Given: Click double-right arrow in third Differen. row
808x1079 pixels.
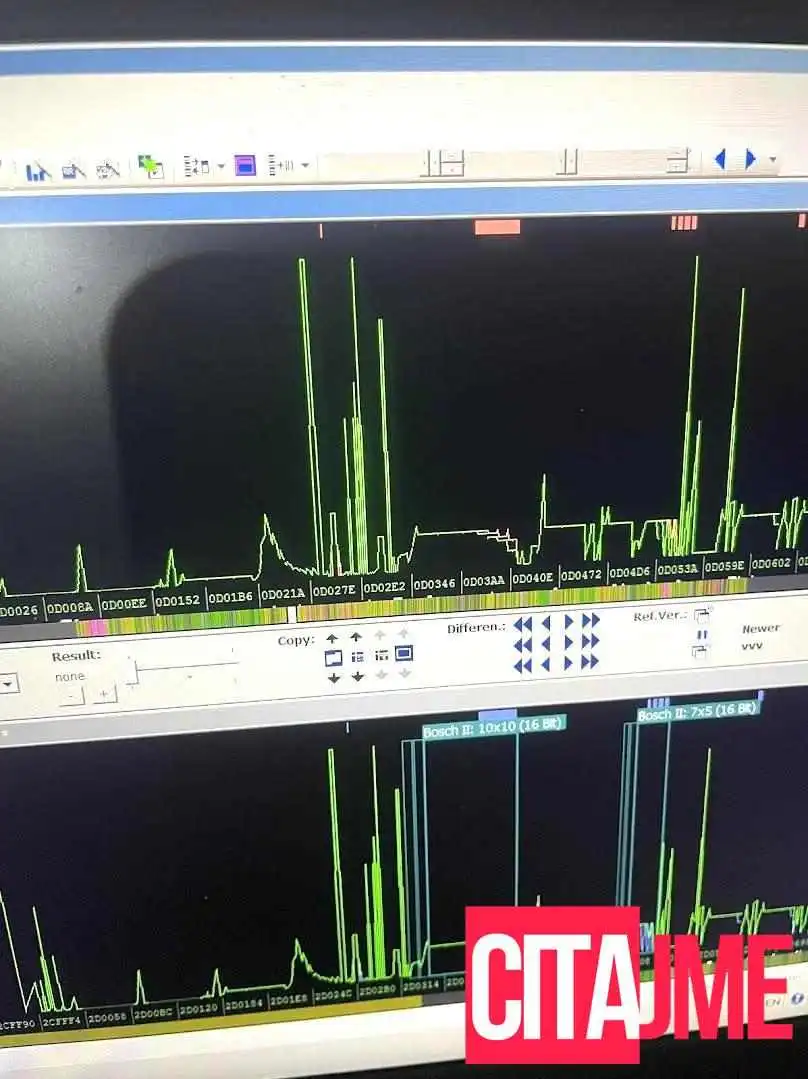Looking at the screenshot, I should click(x=591, y=662).
